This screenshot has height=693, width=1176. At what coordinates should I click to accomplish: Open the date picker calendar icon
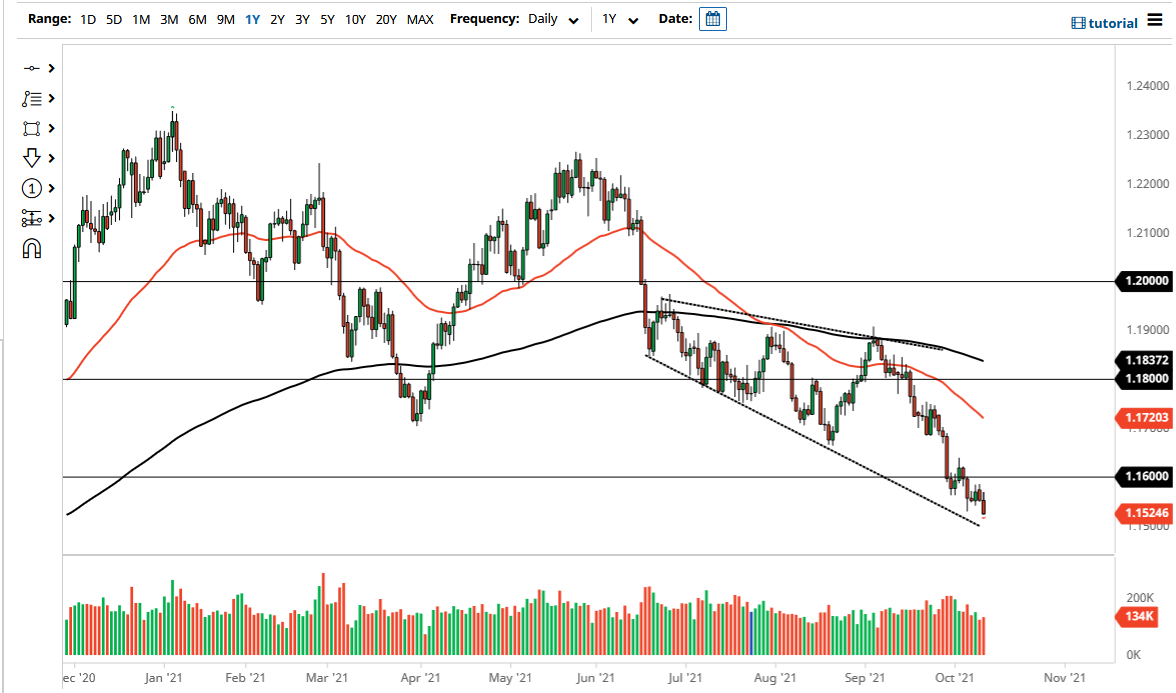click(712, 19)
